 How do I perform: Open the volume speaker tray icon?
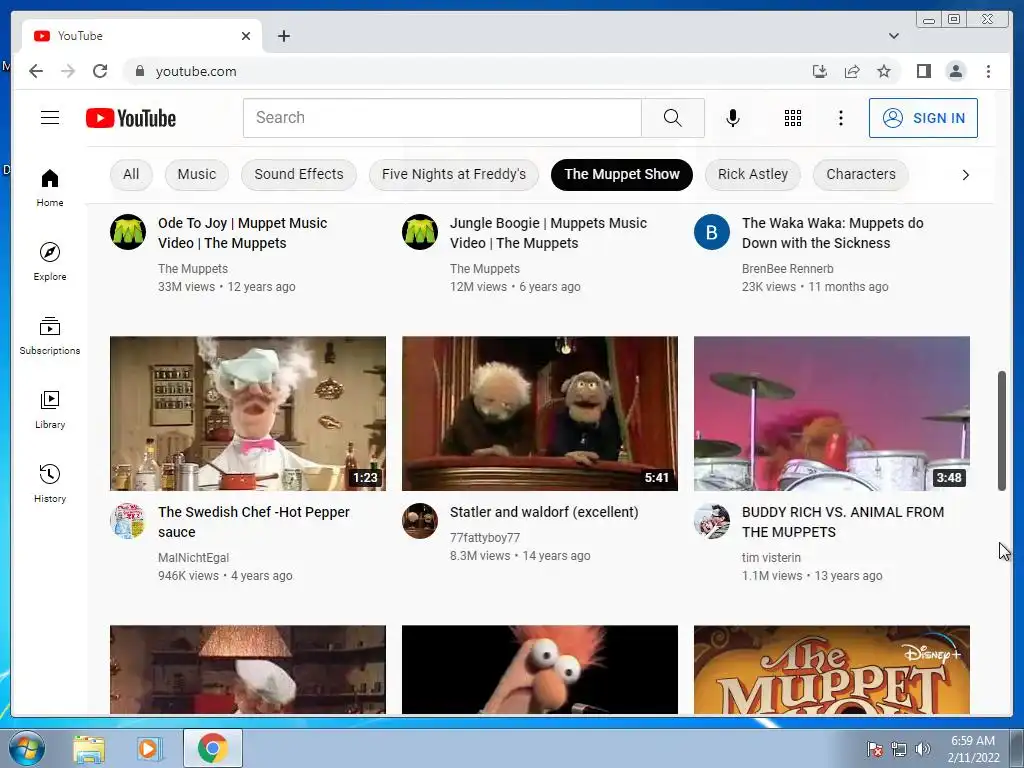tap(923, 749)
